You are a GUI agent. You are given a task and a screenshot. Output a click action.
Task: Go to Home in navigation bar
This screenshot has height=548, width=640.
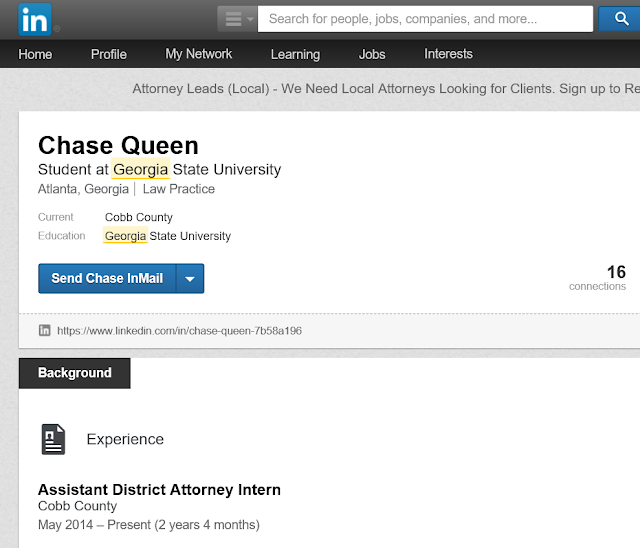[x=35, y=54]
